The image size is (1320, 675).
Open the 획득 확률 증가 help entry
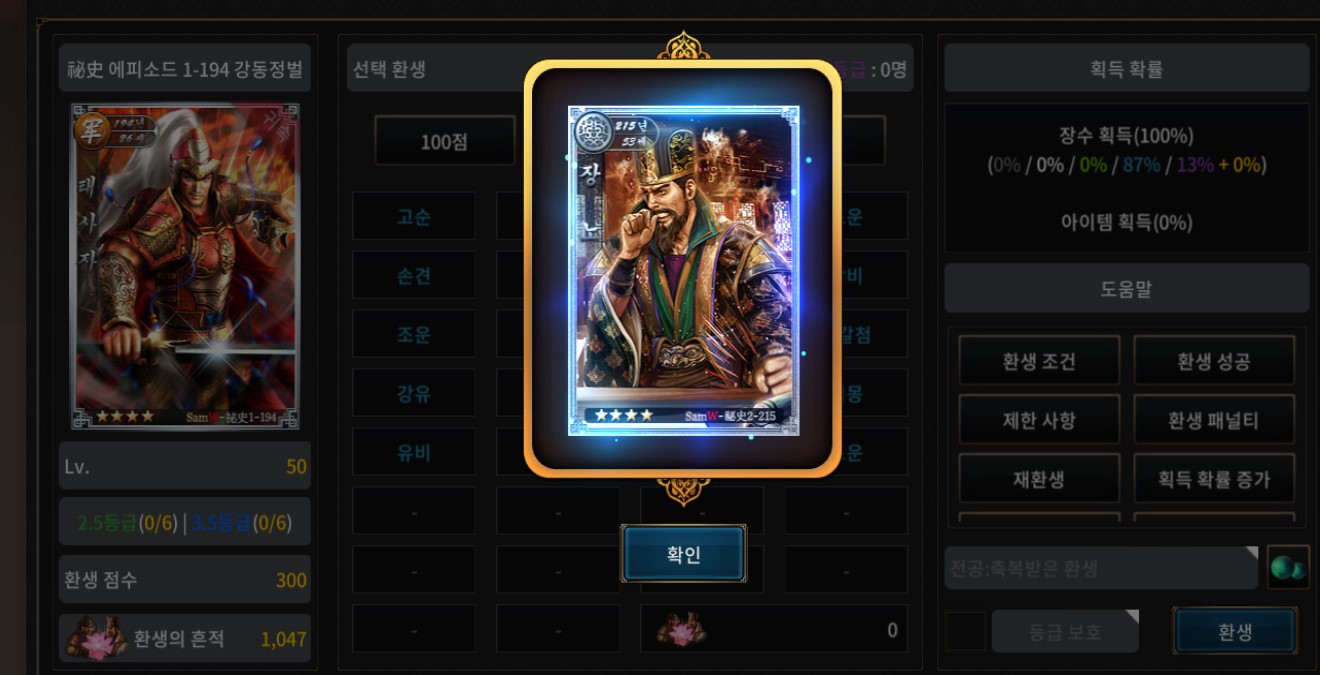pyautogui.click(x=1213, y=479)
